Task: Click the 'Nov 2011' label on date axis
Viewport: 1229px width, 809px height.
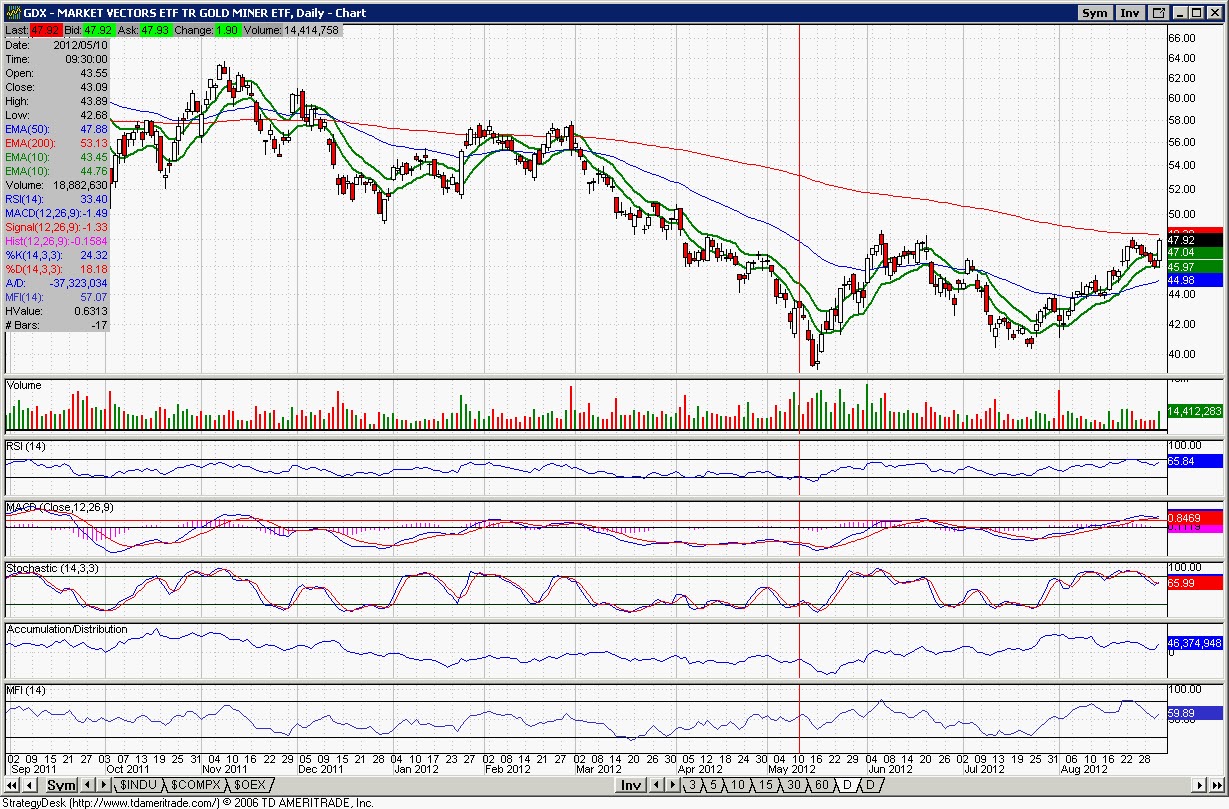Action: click(x=223, y=770)
